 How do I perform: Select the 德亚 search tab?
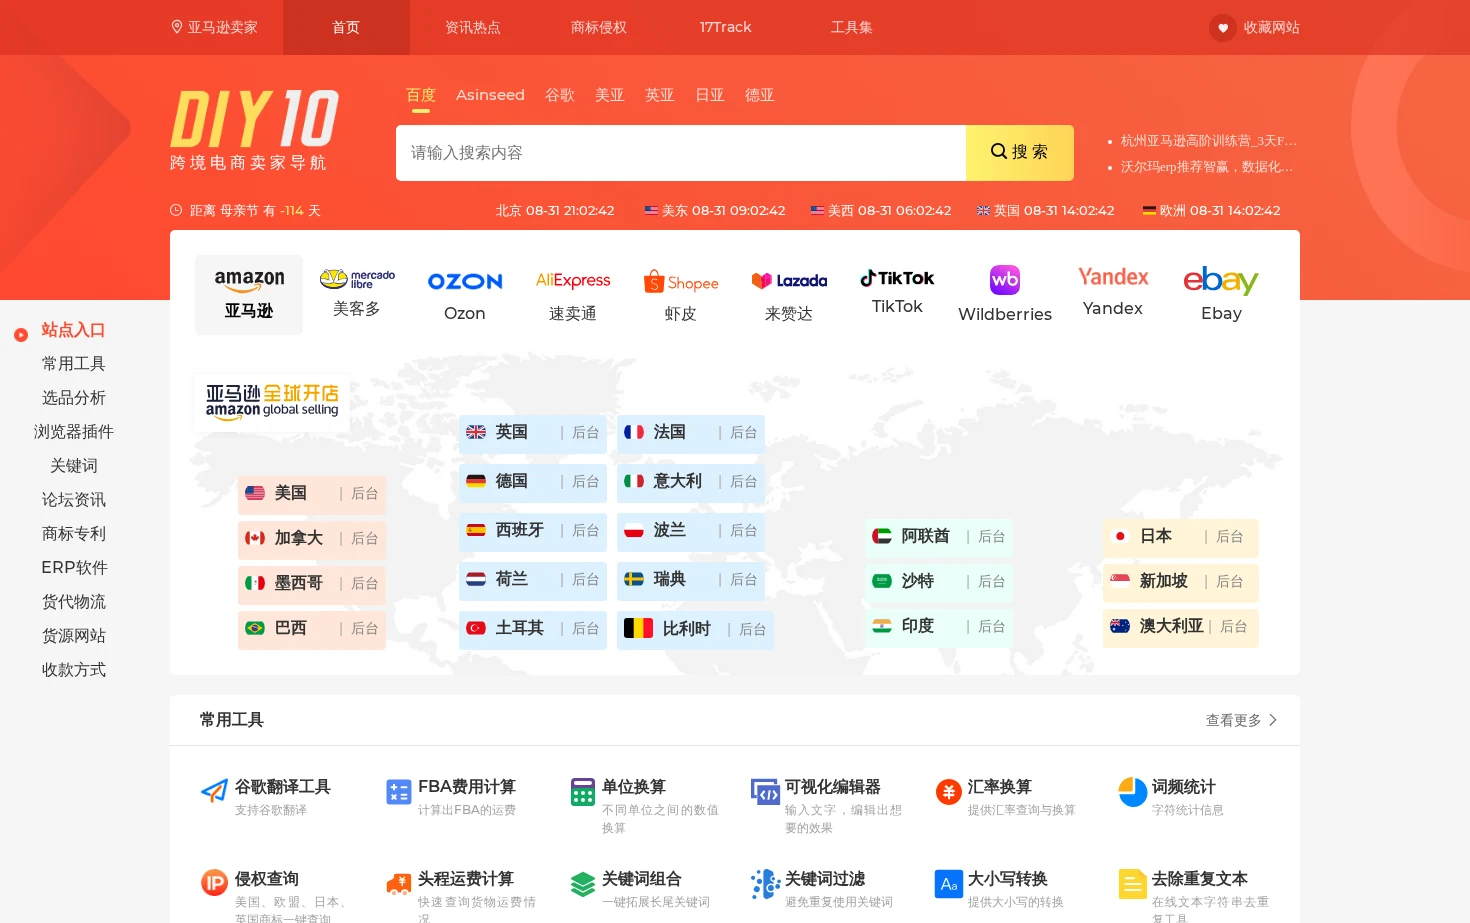click(760, 95)
